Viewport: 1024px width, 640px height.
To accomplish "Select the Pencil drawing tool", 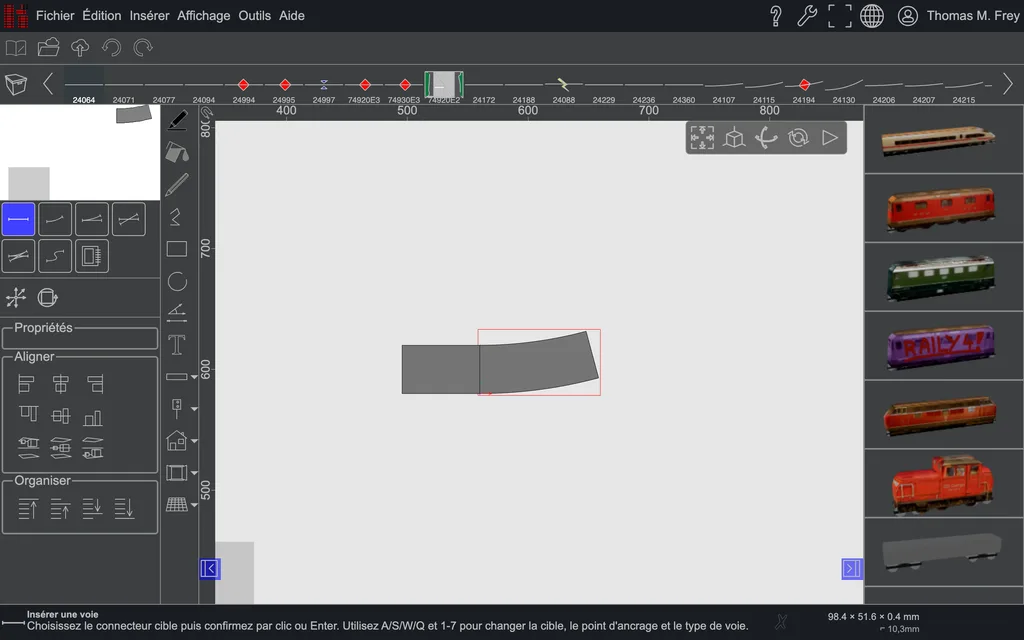I will 177,185.
